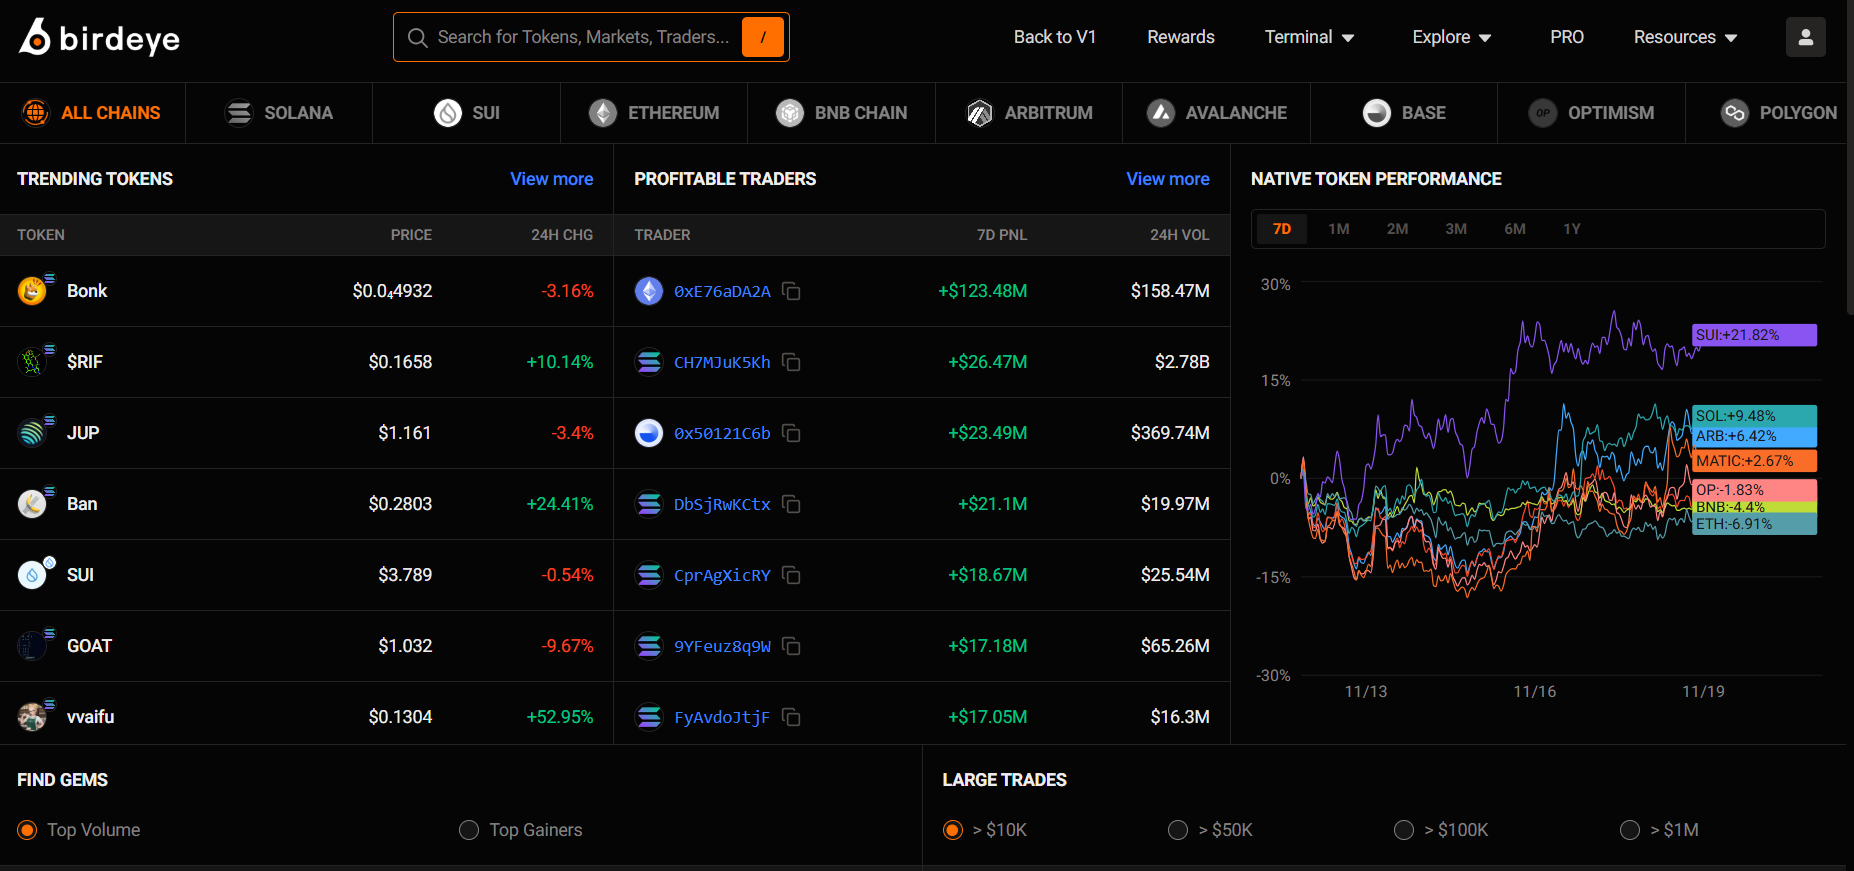This screenshot has width=1854, height=871.
Task: Click View more for Trending Tokens
Action: click(551, 179)
